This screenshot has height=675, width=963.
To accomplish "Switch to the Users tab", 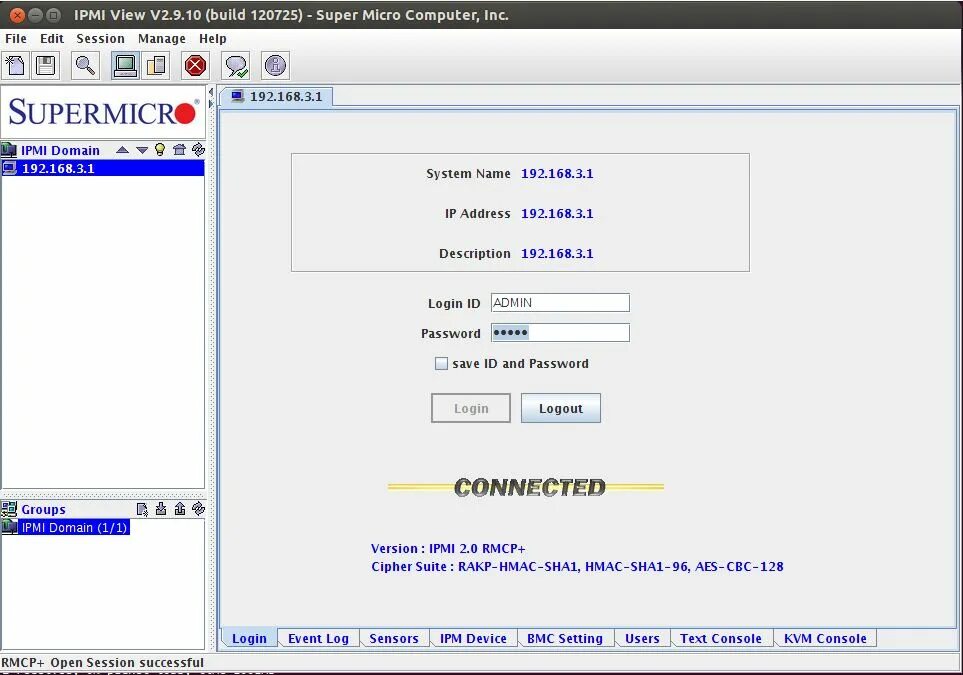I will [642, 638].
